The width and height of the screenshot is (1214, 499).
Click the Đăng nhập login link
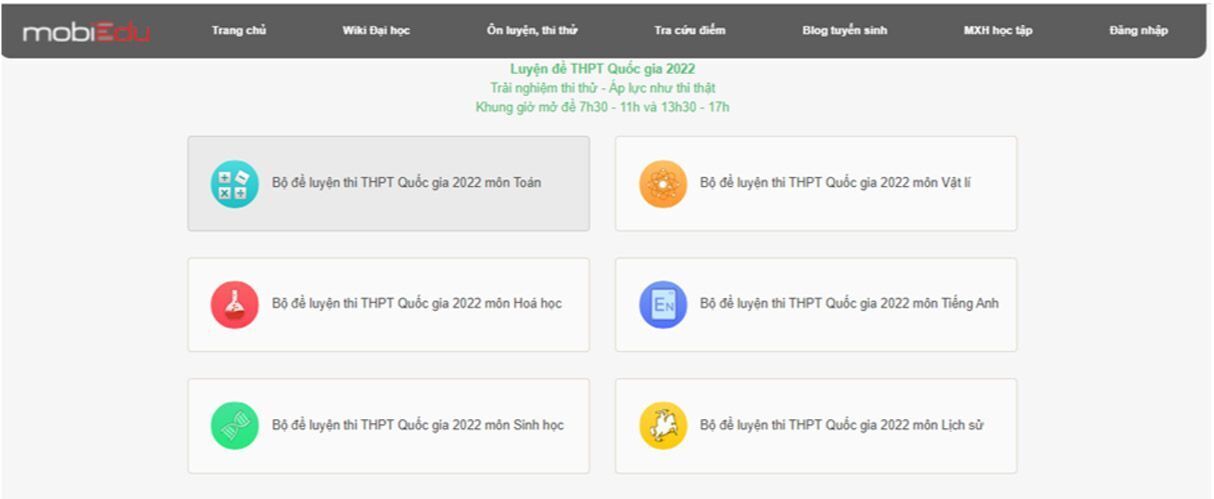point(1138,31)
